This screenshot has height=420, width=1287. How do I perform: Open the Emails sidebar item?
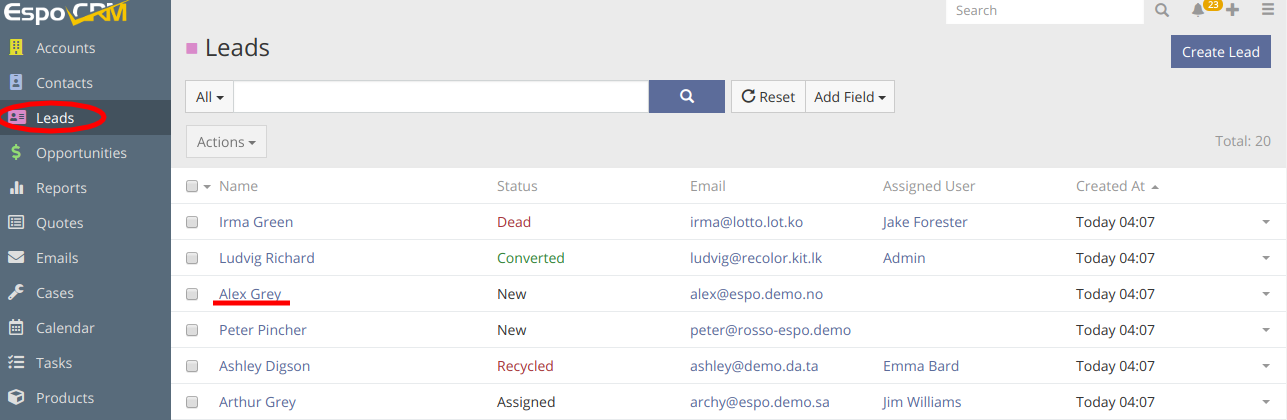pyautogui.click(x=57, y=258)
